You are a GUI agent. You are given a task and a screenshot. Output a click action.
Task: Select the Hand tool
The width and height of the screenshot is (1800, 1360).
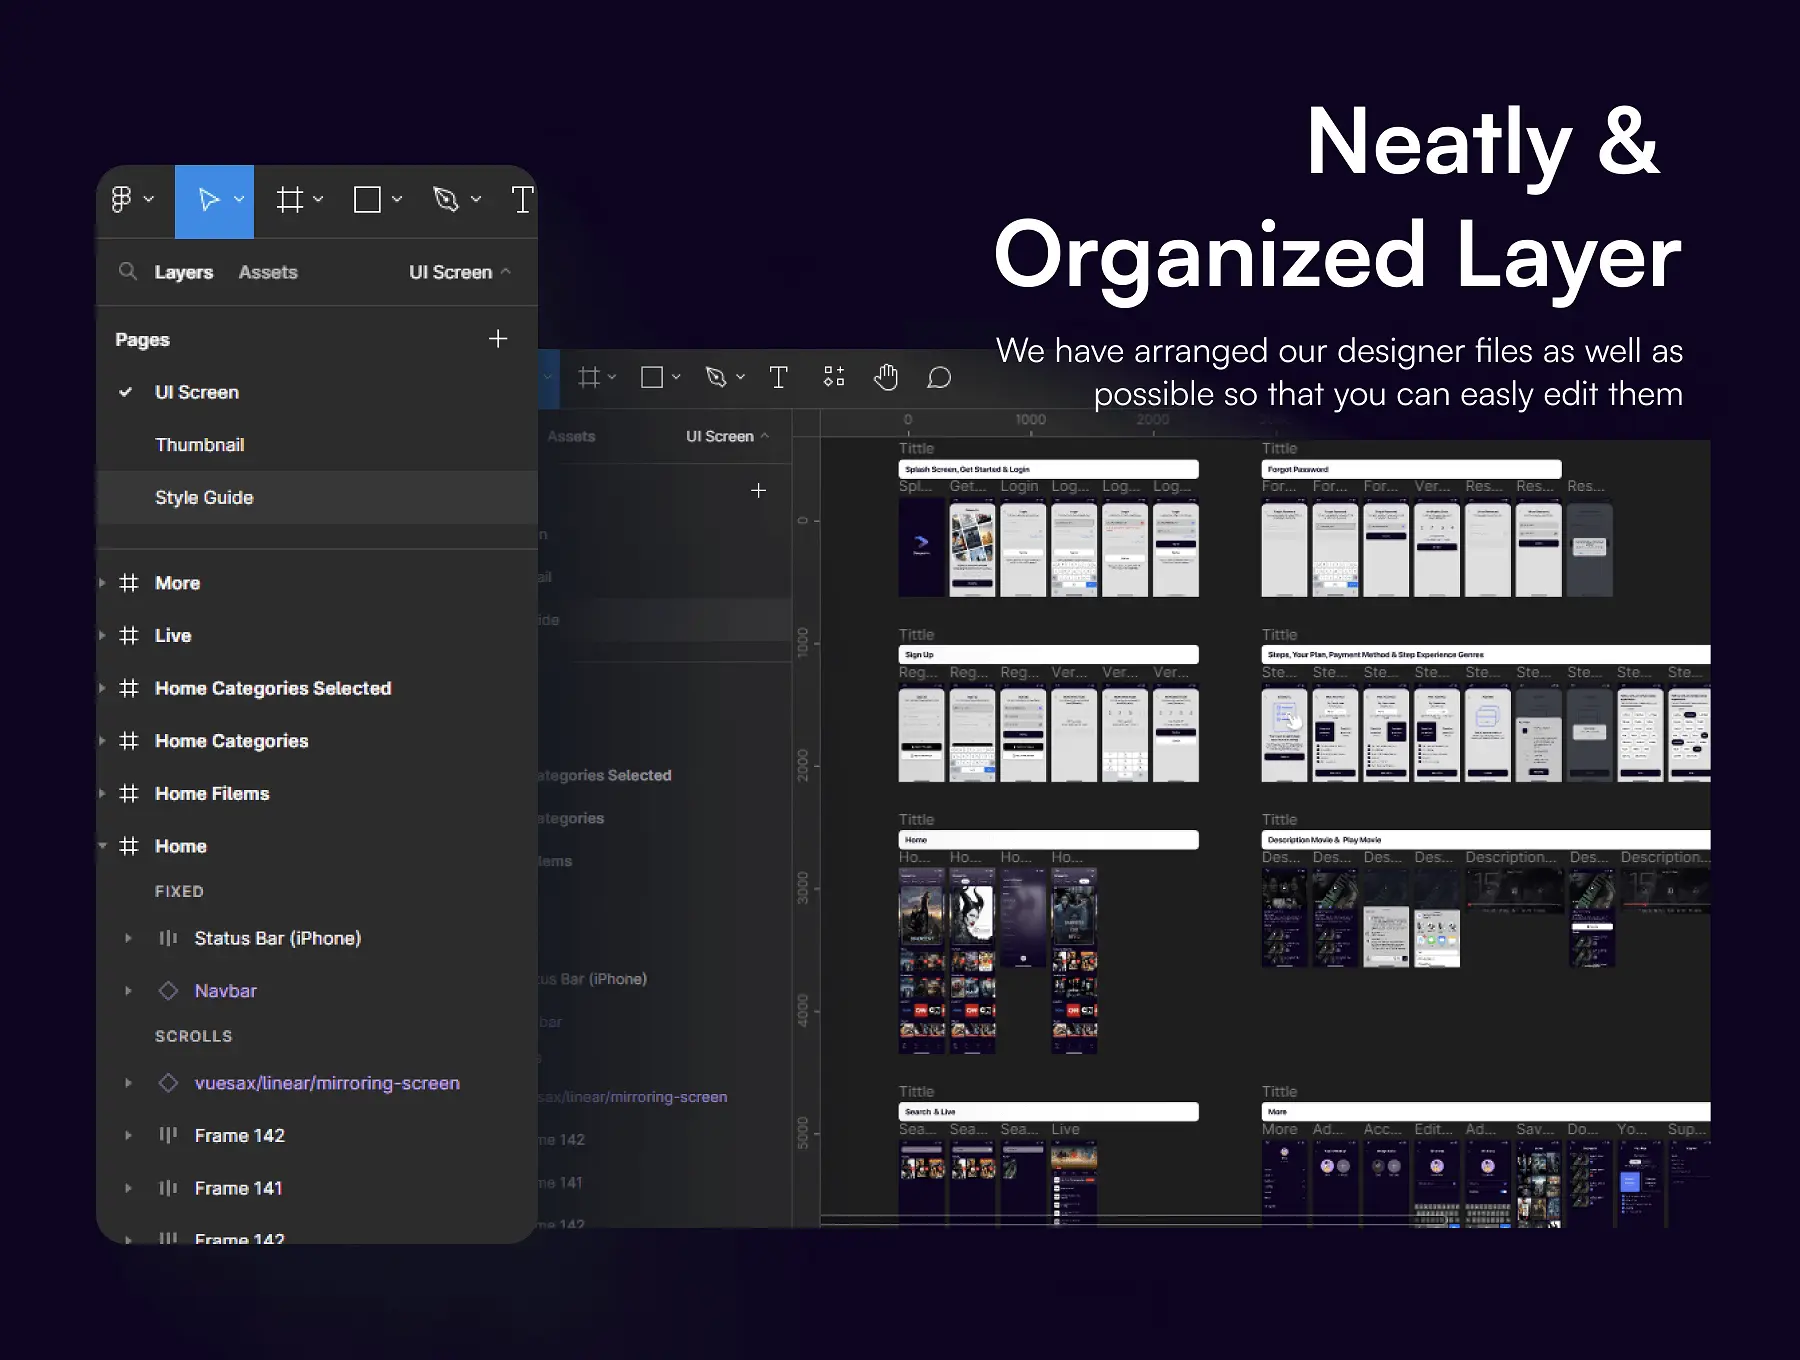click(x=886, y=378)
